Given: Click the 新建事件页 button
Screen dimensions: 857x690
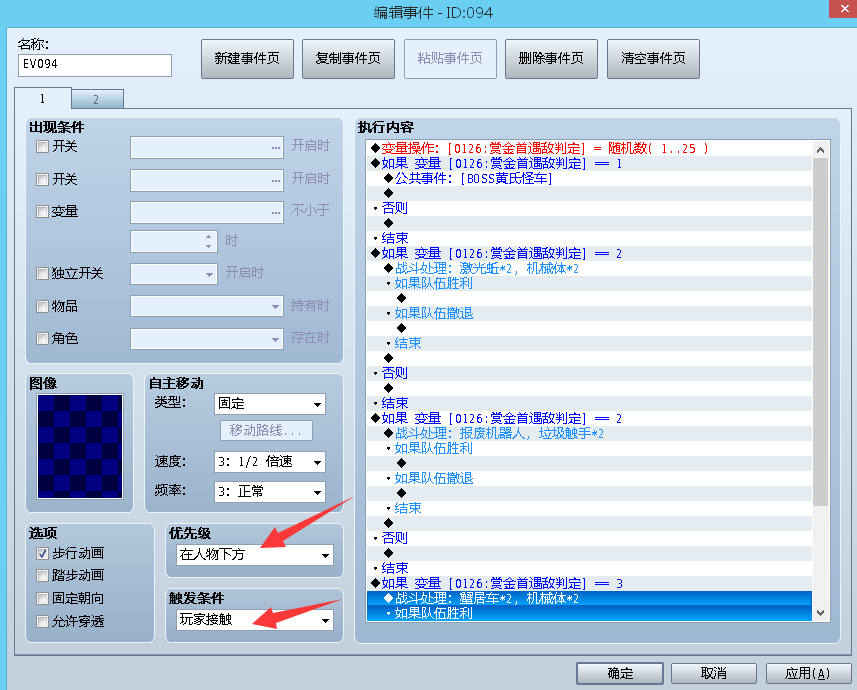Looking at the screenshot, I should (x=247, y=59).
